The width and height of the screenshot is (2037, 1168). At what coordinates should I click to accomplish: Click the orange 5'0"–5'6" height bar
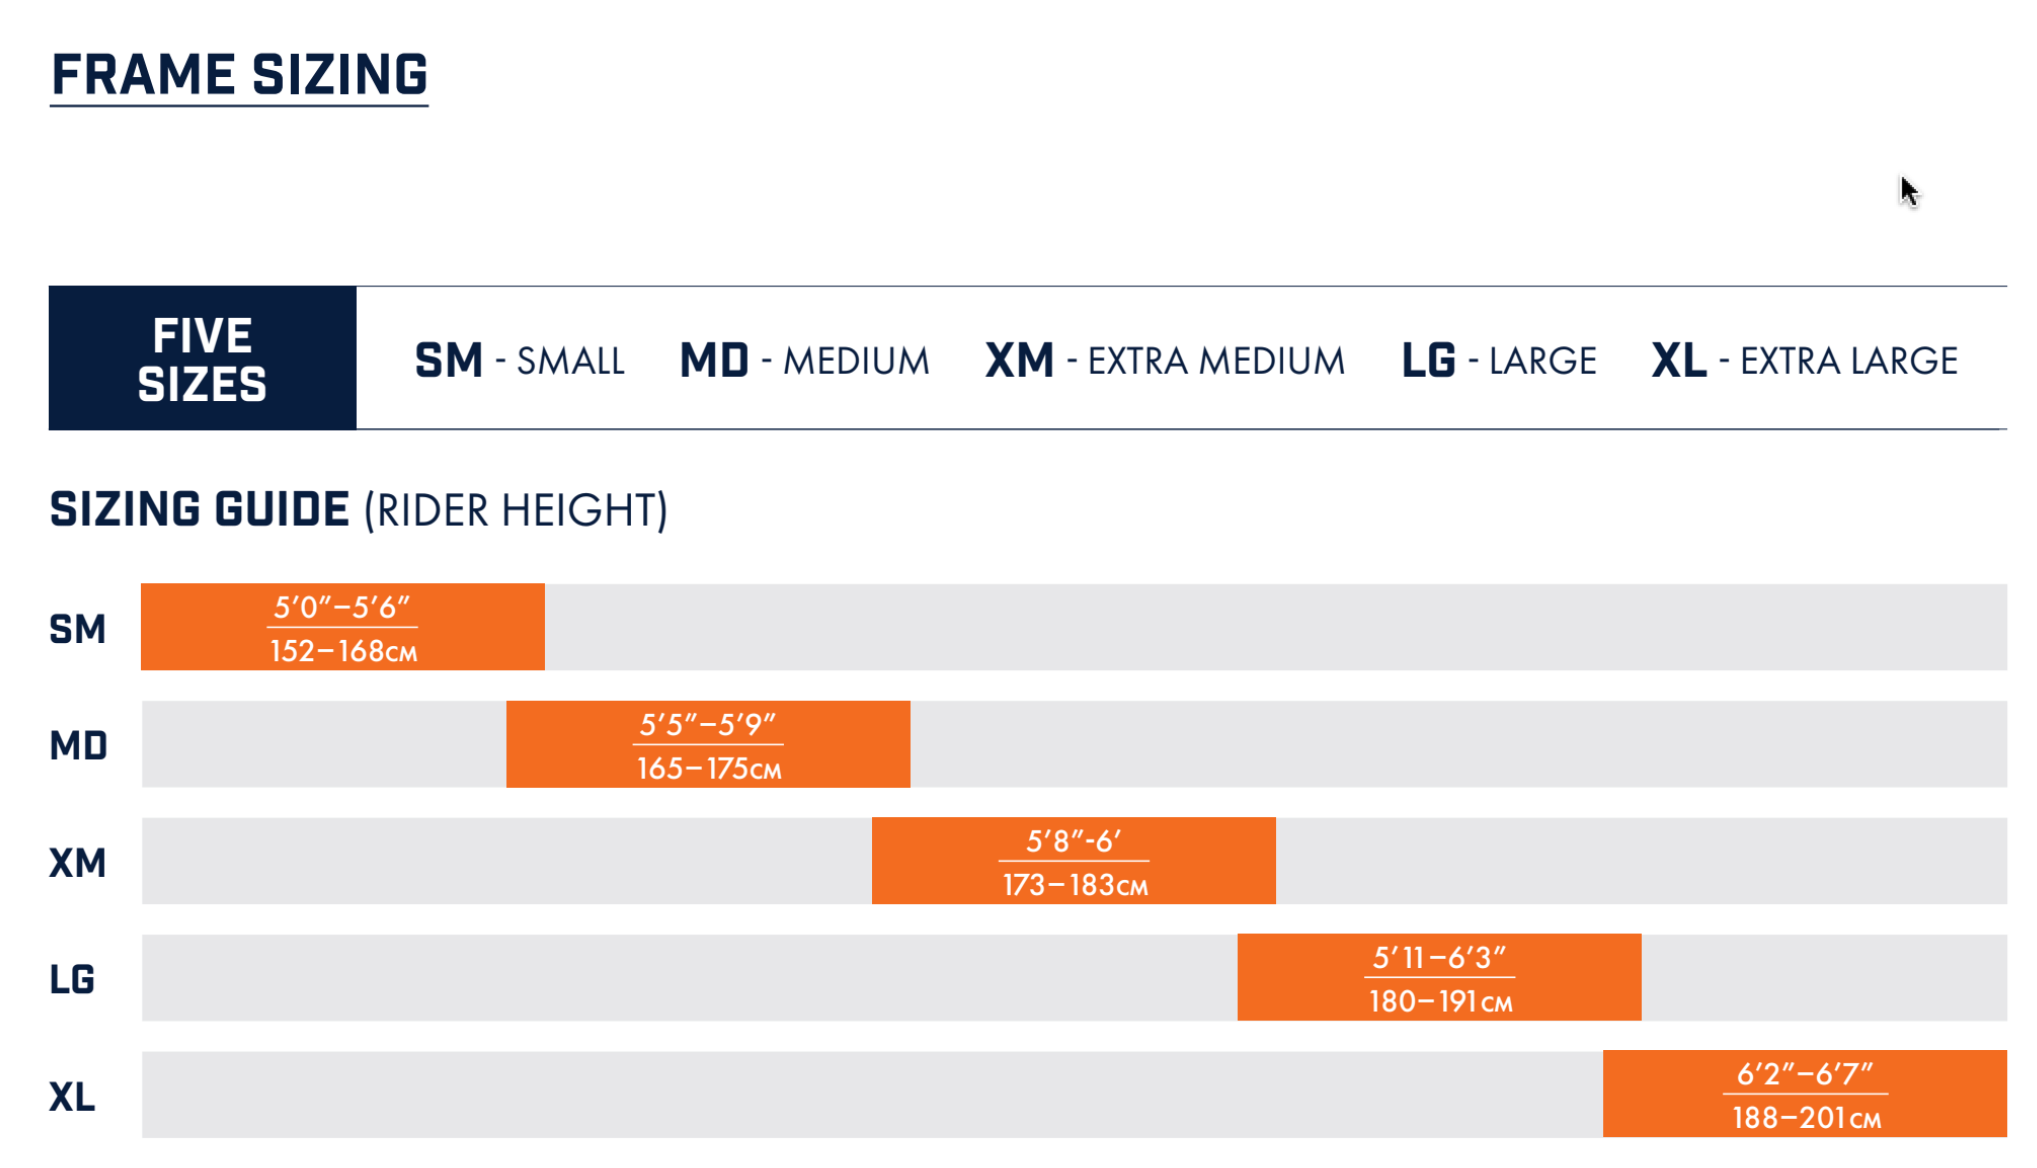coord(342,627)
